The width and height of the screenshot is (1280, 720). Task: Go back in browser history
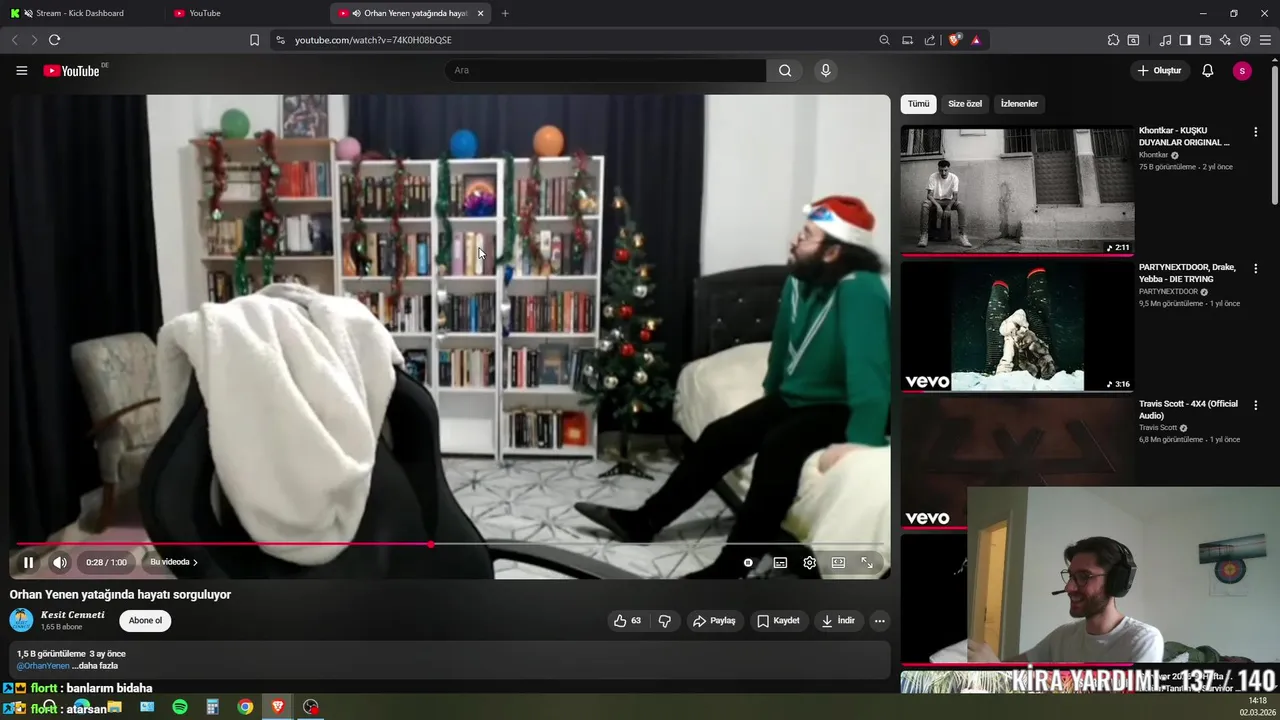[x=14, y=40]
